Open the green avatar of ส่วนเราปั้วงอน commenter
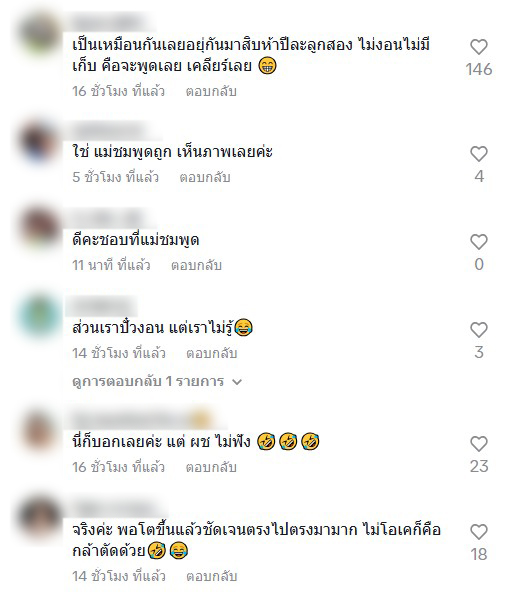 [x=39, y=316]
